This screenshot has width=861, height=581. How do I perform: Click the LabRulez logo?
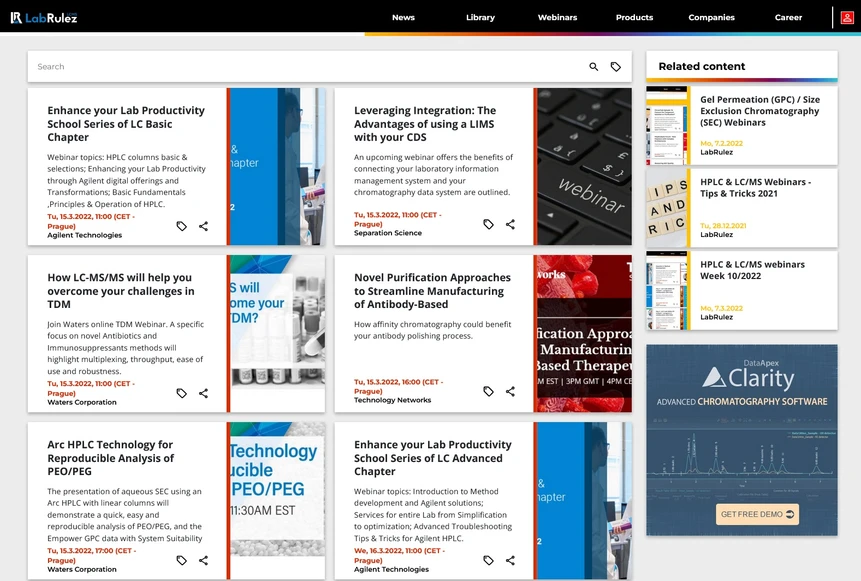(x=43, y=18)
